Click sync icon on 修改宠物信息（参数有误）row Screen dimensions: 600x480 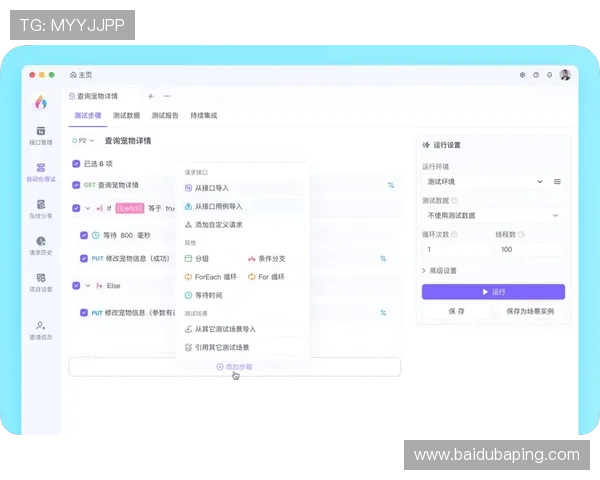pos(383,313)
